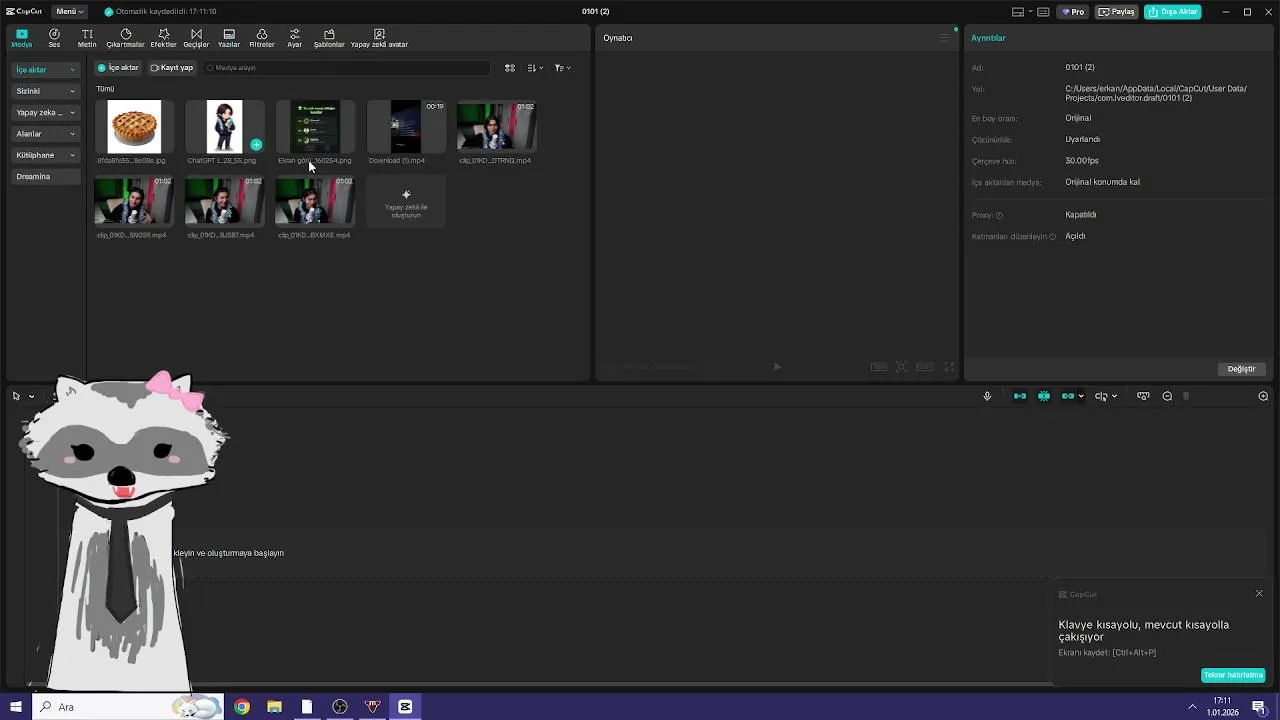Click the timeline zoom out icon
Screen dimensions: 1280x720
click(x=1167, y=396)
